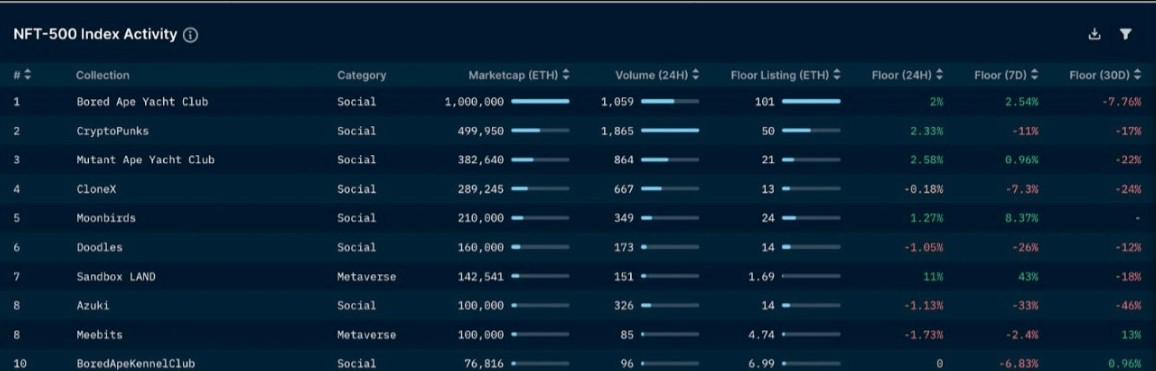1156x371 pixels.
Task: Click the 142,541 marketcap value
Action: click(x=481, y=276)
